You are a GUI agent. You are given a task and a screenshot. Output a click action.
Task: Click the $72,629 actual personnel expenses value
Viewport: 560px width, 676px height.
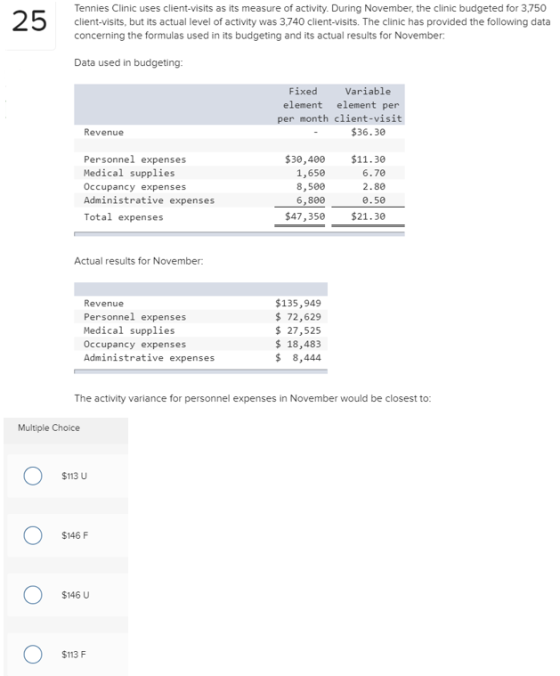click(x=298, y=317)
